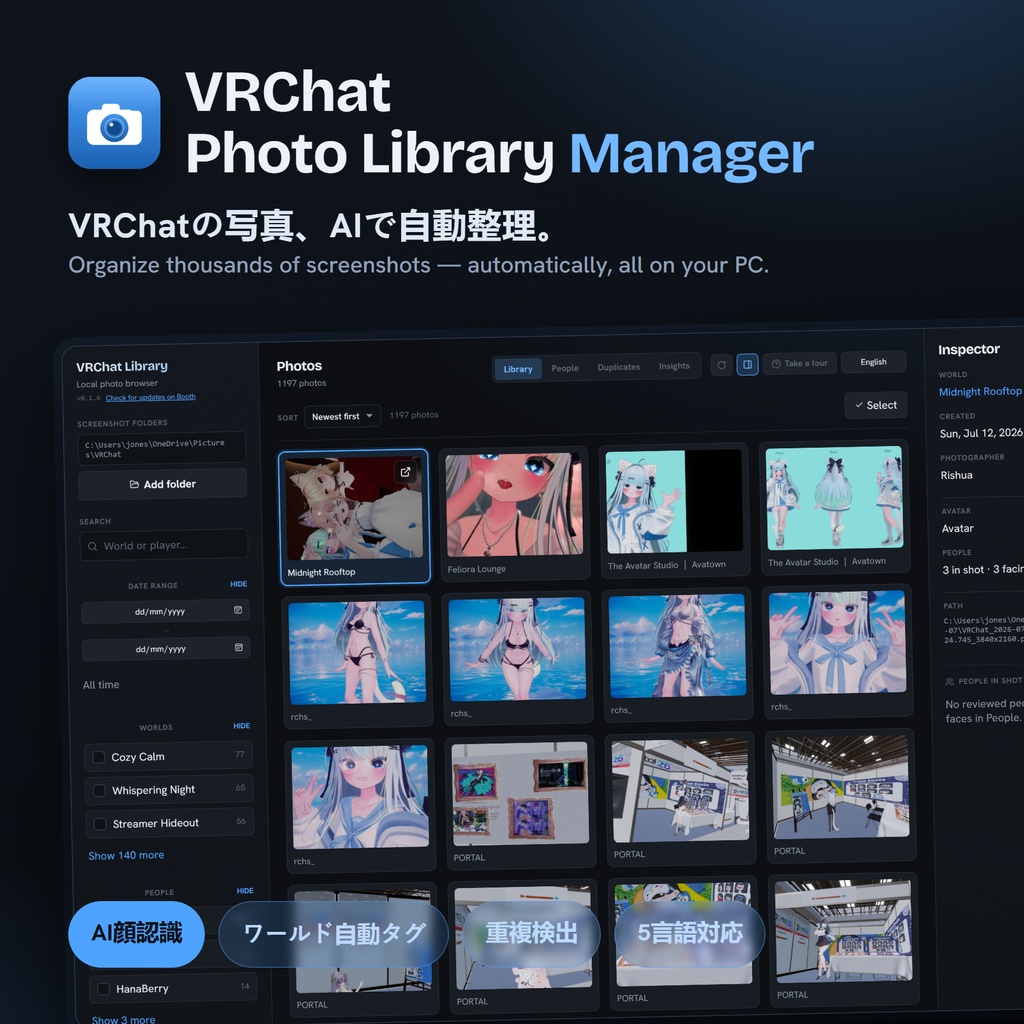Click the 5言語対応 pill
1024x1024 pixels.
click(690, 934)
